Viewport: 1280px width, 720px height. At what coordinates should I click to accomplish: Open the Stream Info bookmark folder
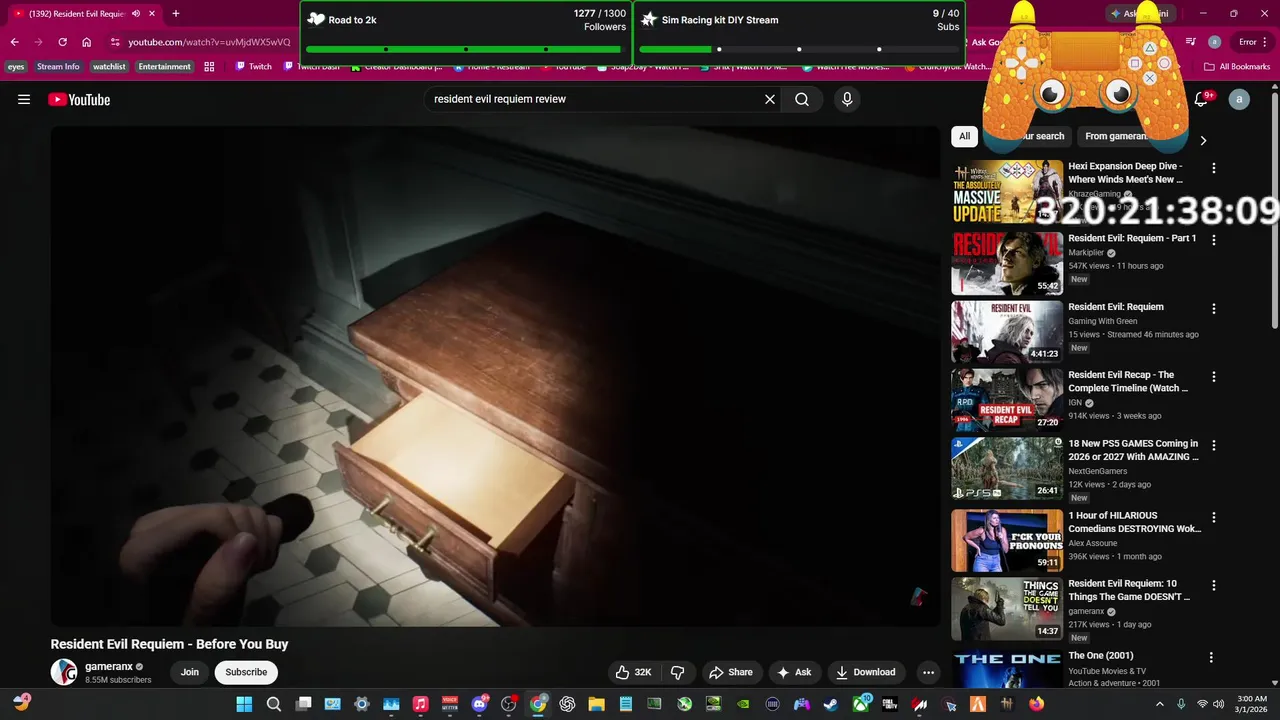pyautogui.click(x=58, y=67)
